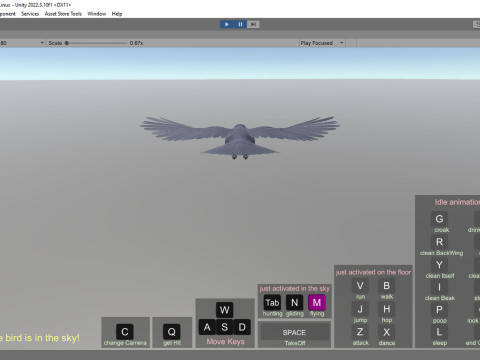Click the G key icon for croak
Screen dimensions: 480x360
click(x=439, y=219)
